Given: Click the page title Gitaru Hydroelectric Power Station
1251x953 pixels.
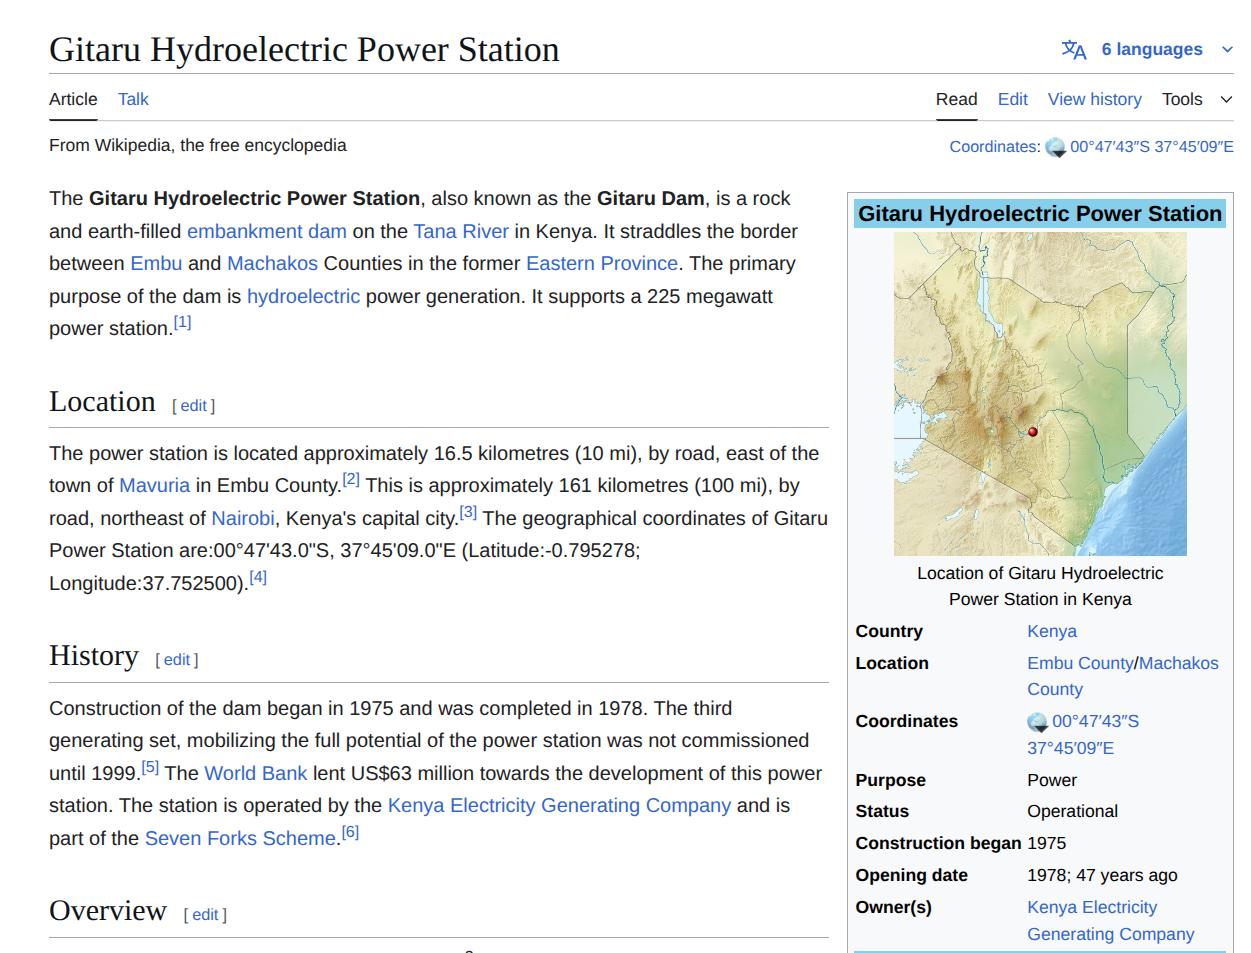Looking at the screenshot, I should (304, 50).
